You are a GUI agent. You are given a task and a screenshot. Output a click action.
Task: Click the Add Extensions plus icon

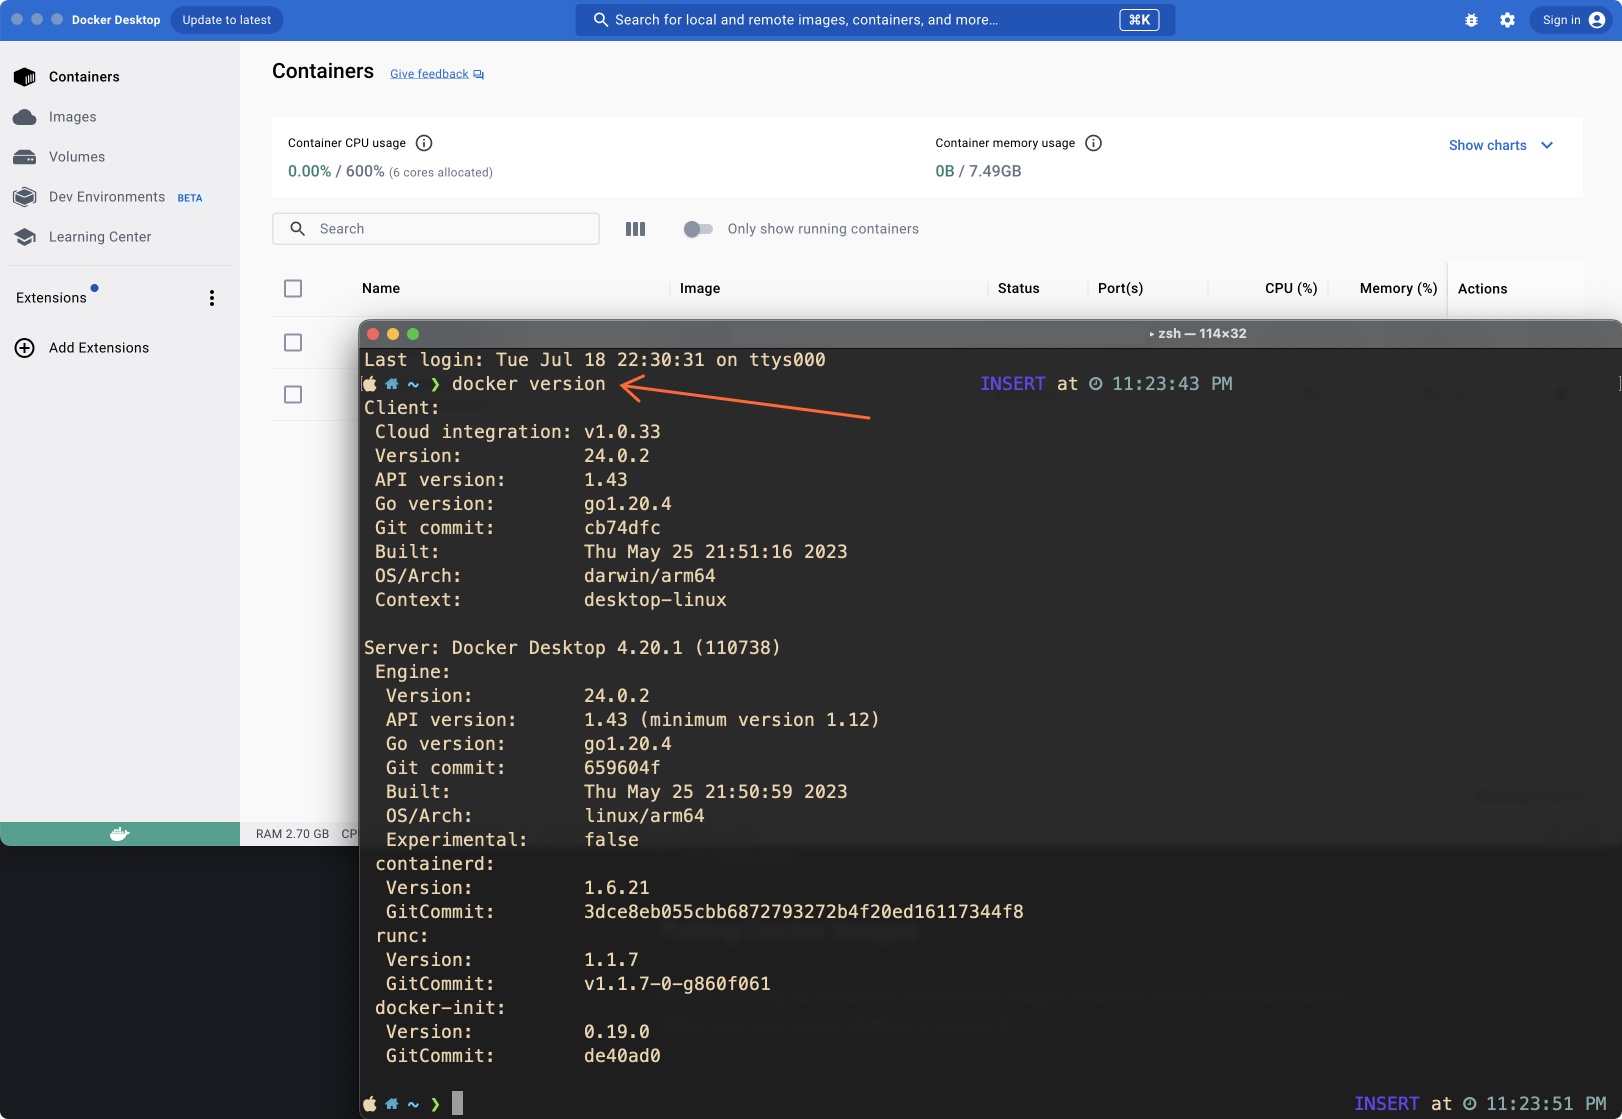25,348
